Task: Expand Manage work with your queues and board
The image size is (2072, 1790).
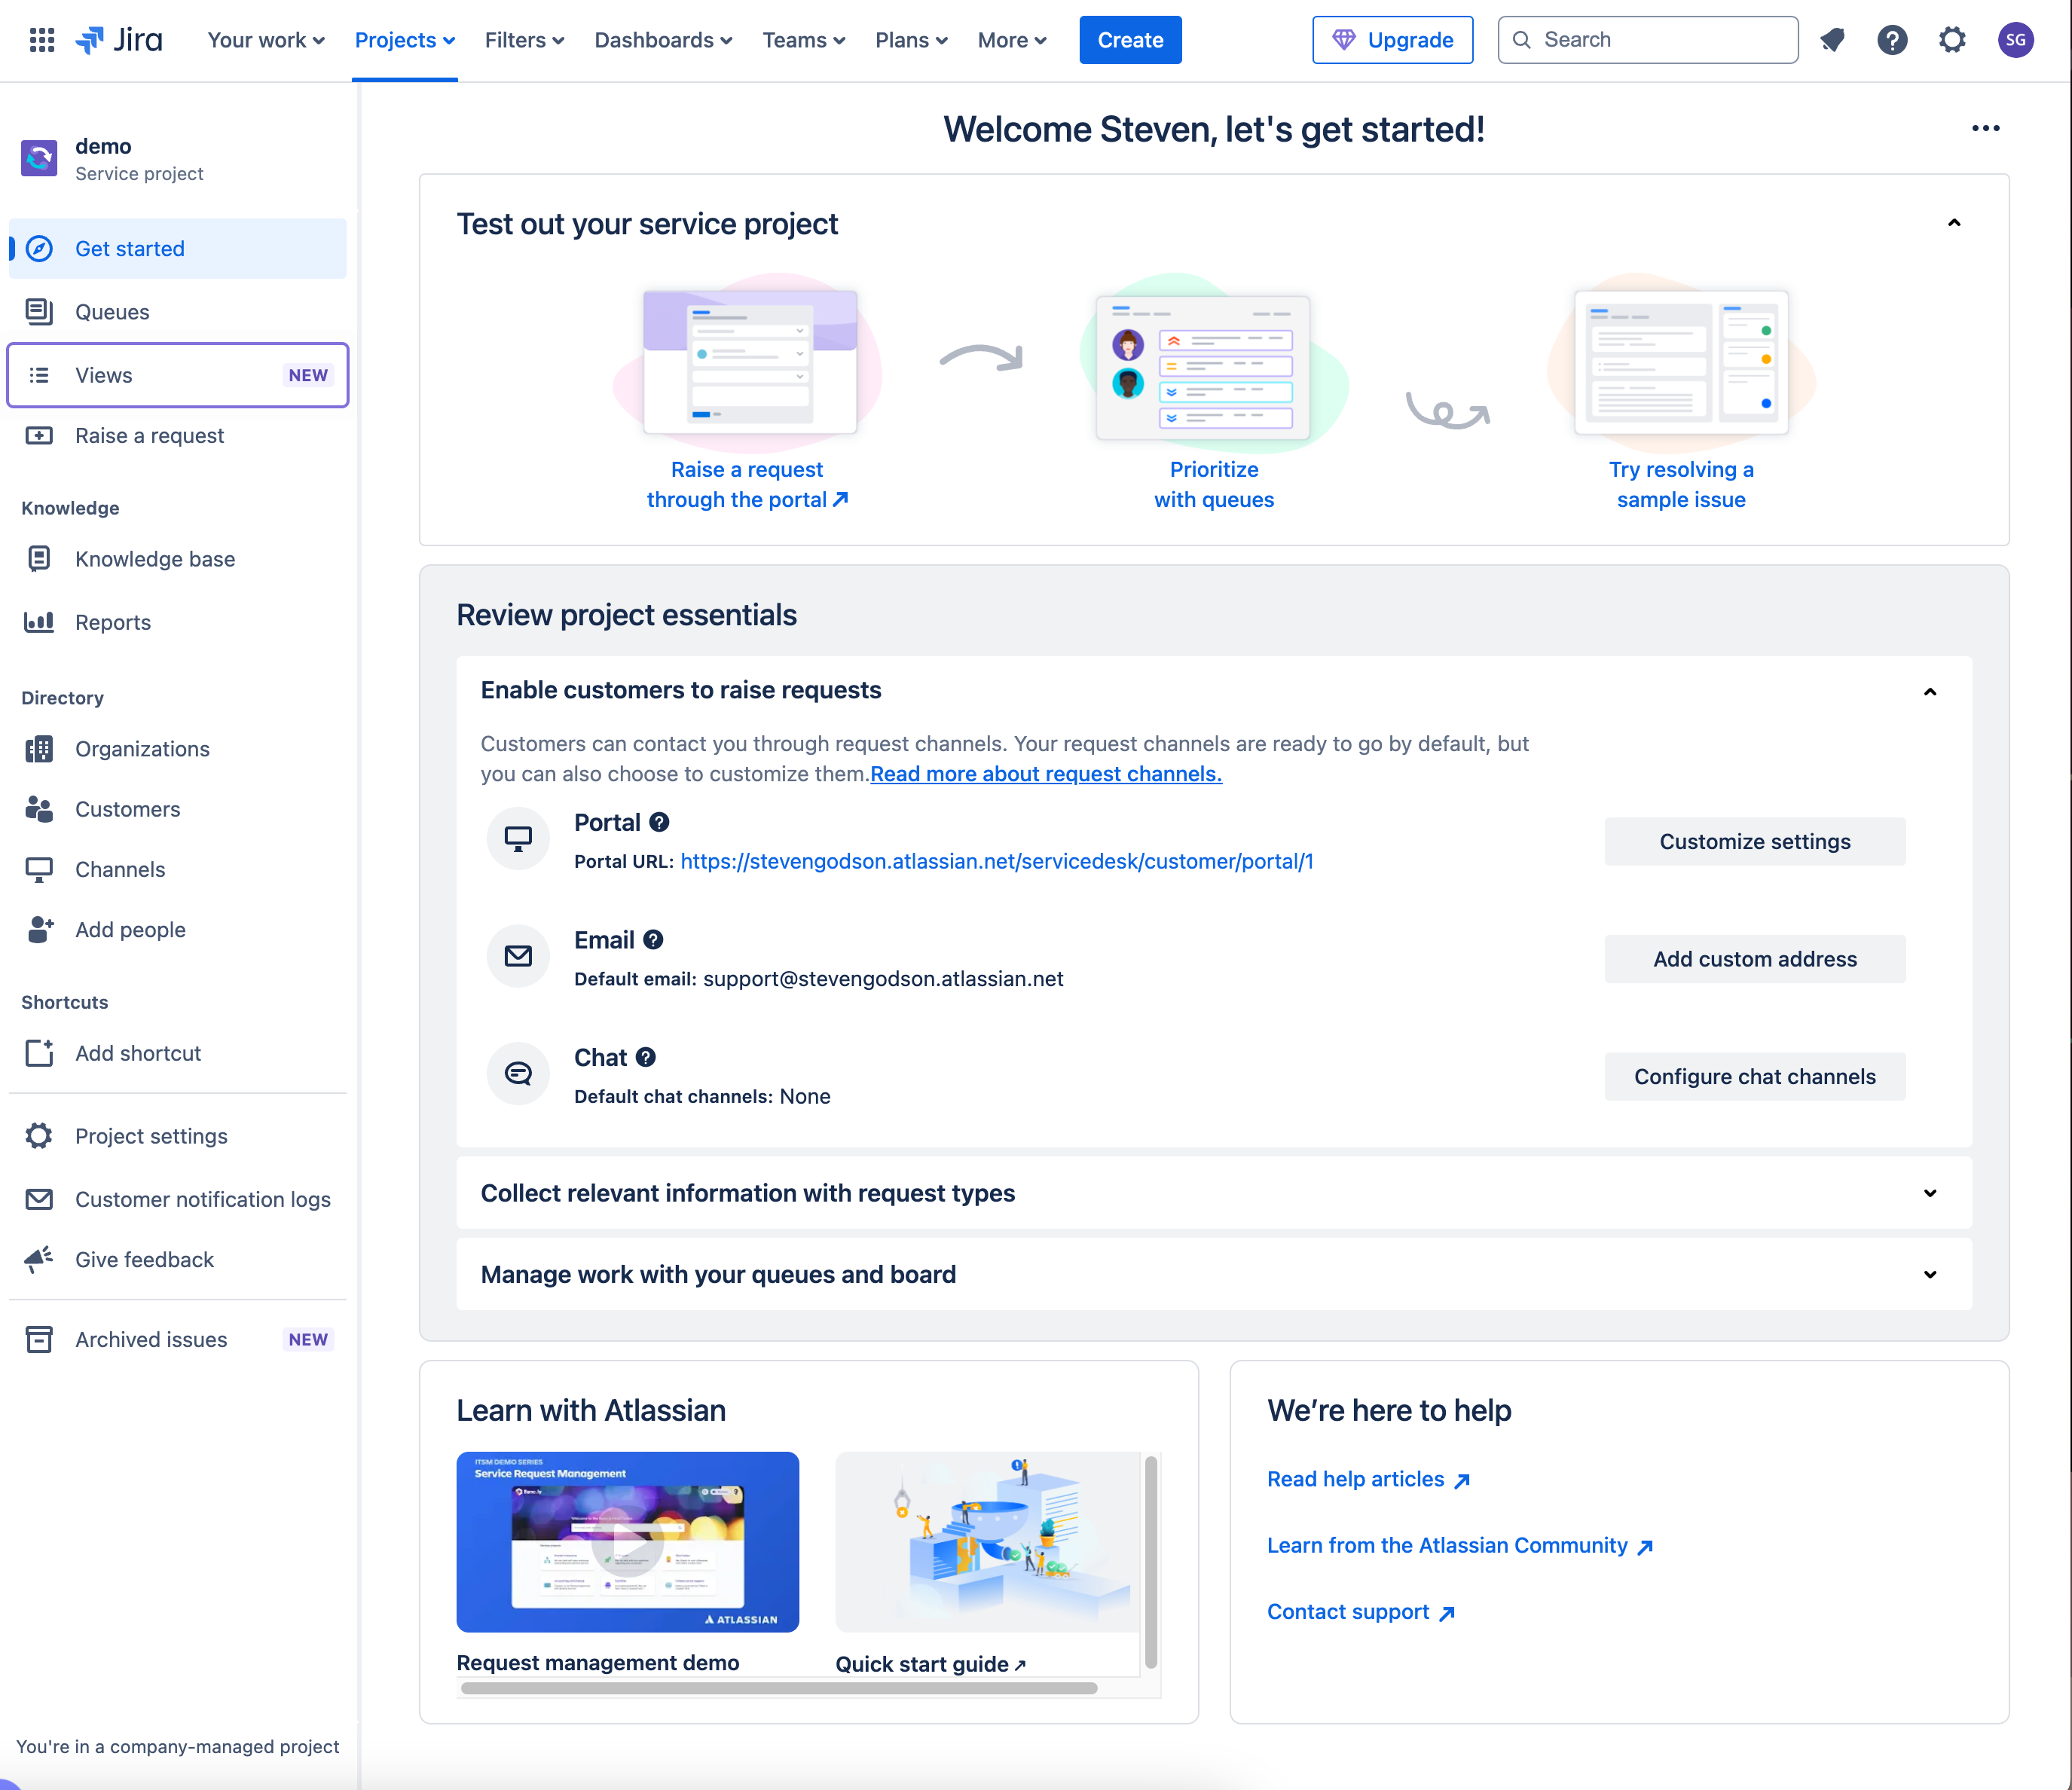Action: tap(1930, 1274)
